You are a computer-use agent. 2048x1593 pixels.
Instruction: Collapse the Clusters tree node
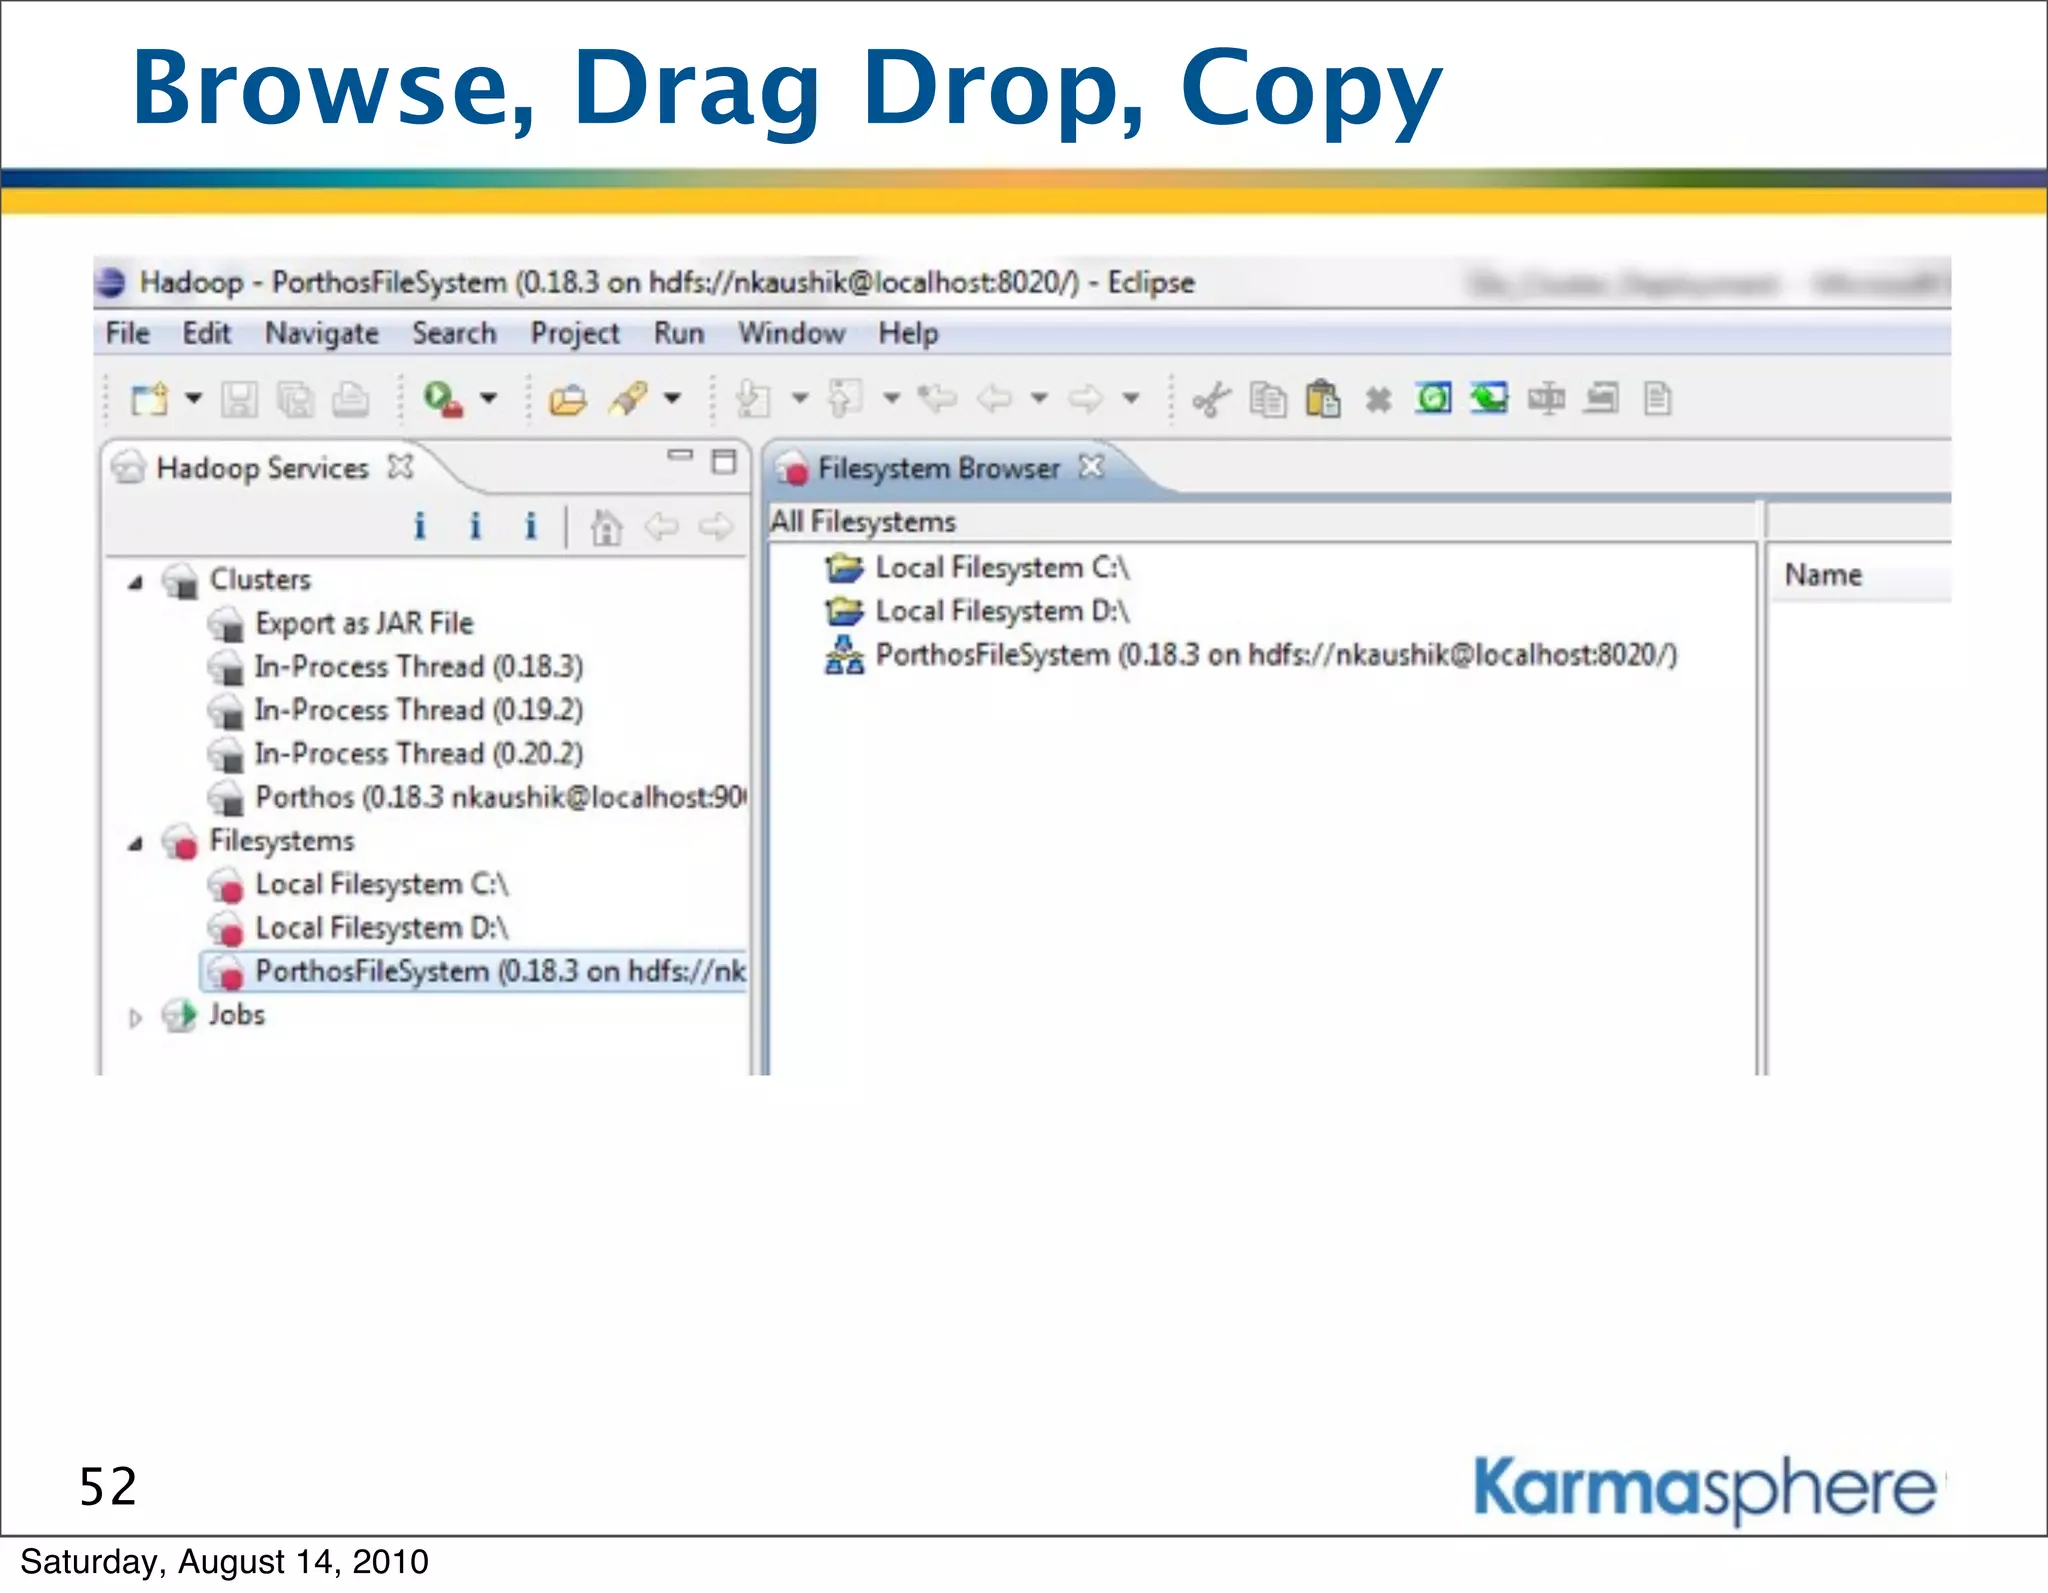click(136, 582)
